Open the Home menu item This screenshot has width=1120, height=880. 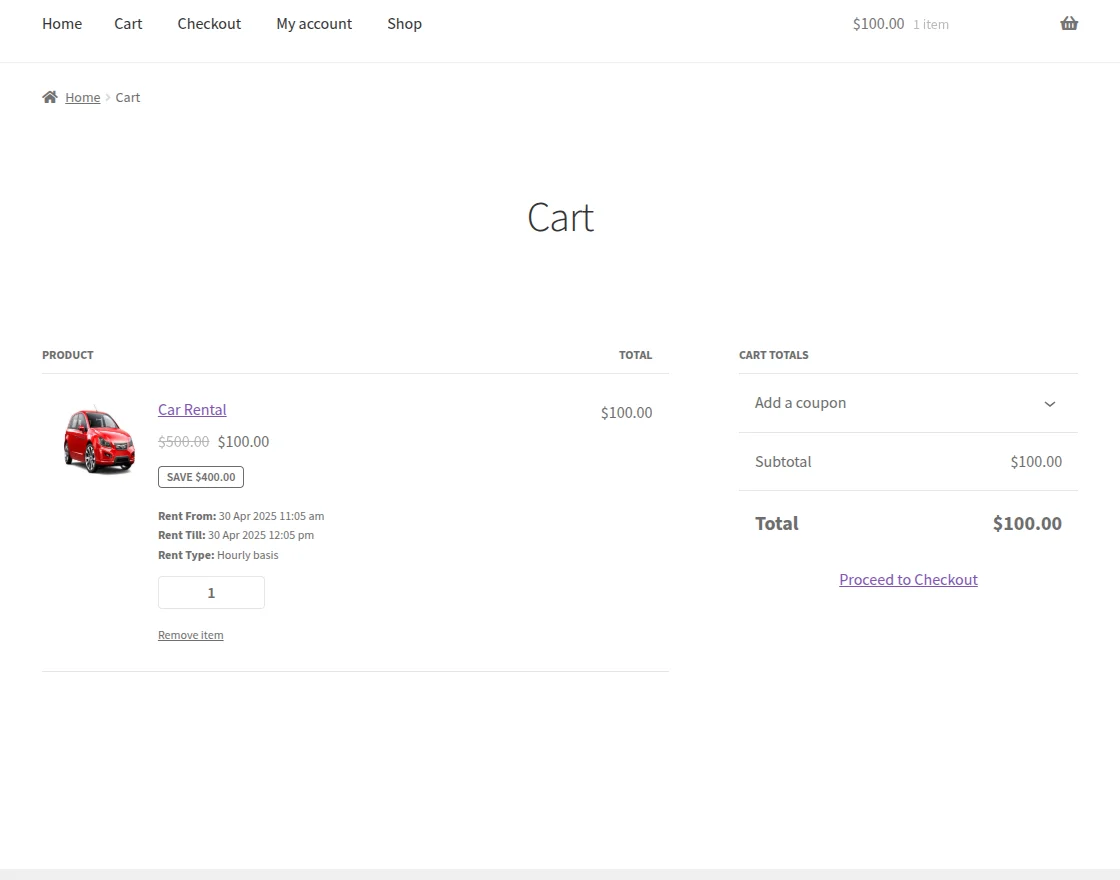61,23
